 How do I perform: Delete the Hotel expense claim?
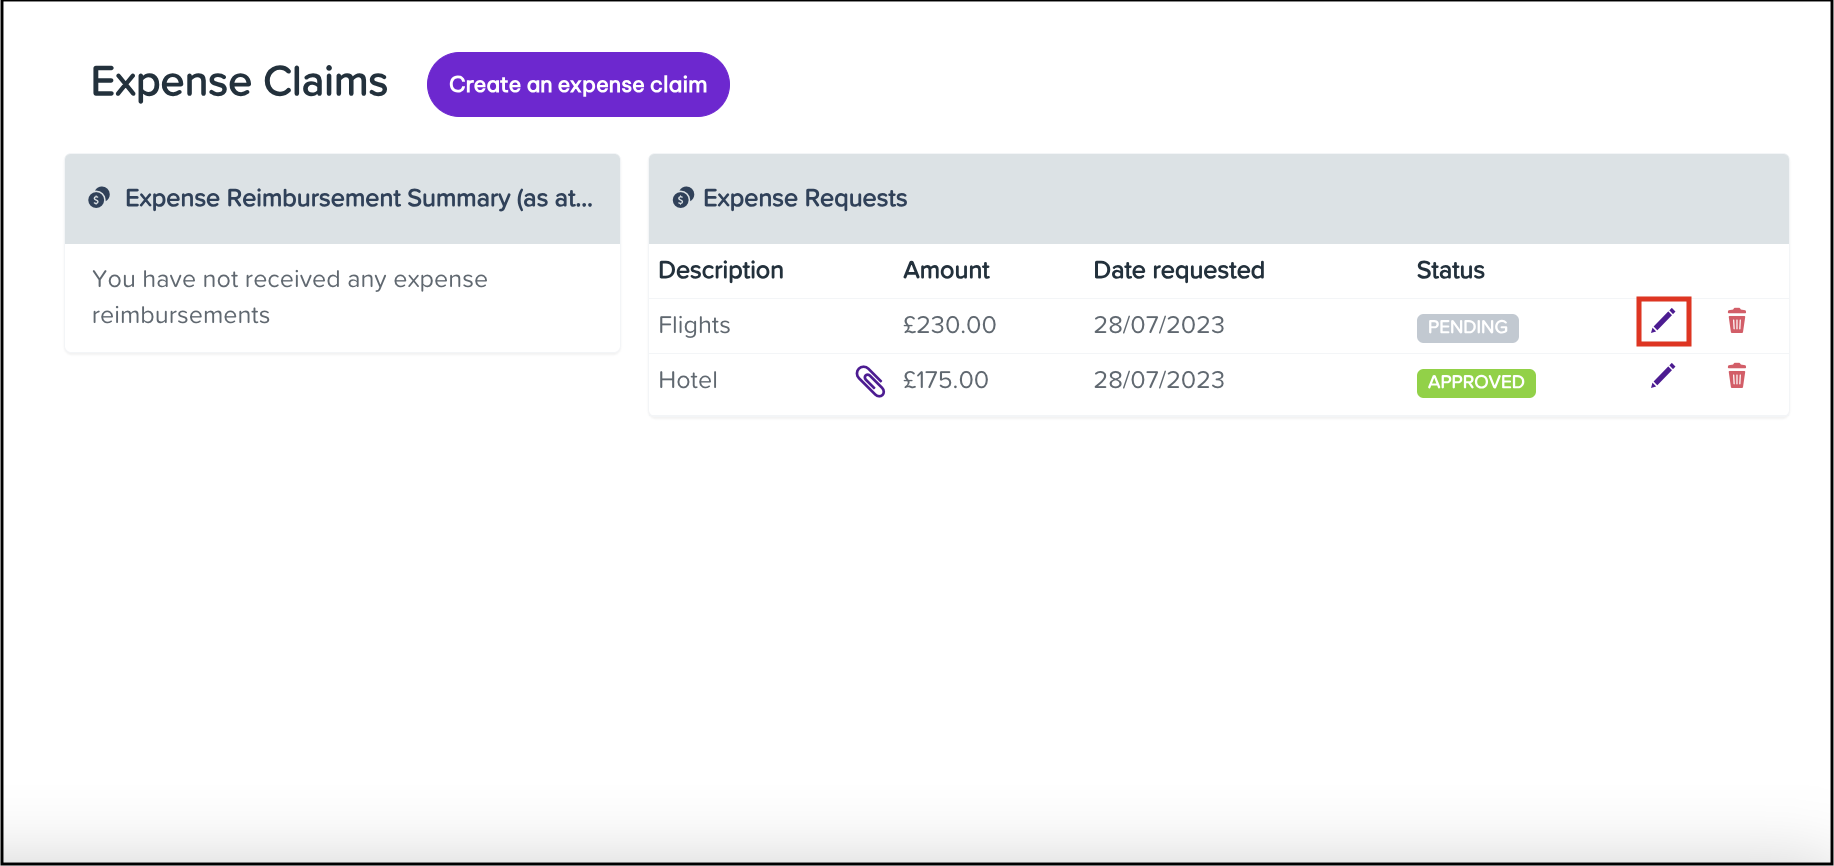coord(1736,376)
